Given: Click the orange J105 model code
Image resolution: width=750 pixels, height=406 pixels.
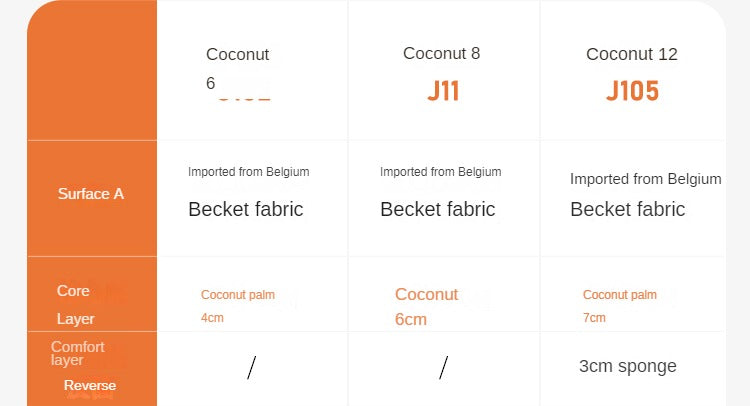Looking at the screenshot, I should pyautogui.click(x=632, y=91).
